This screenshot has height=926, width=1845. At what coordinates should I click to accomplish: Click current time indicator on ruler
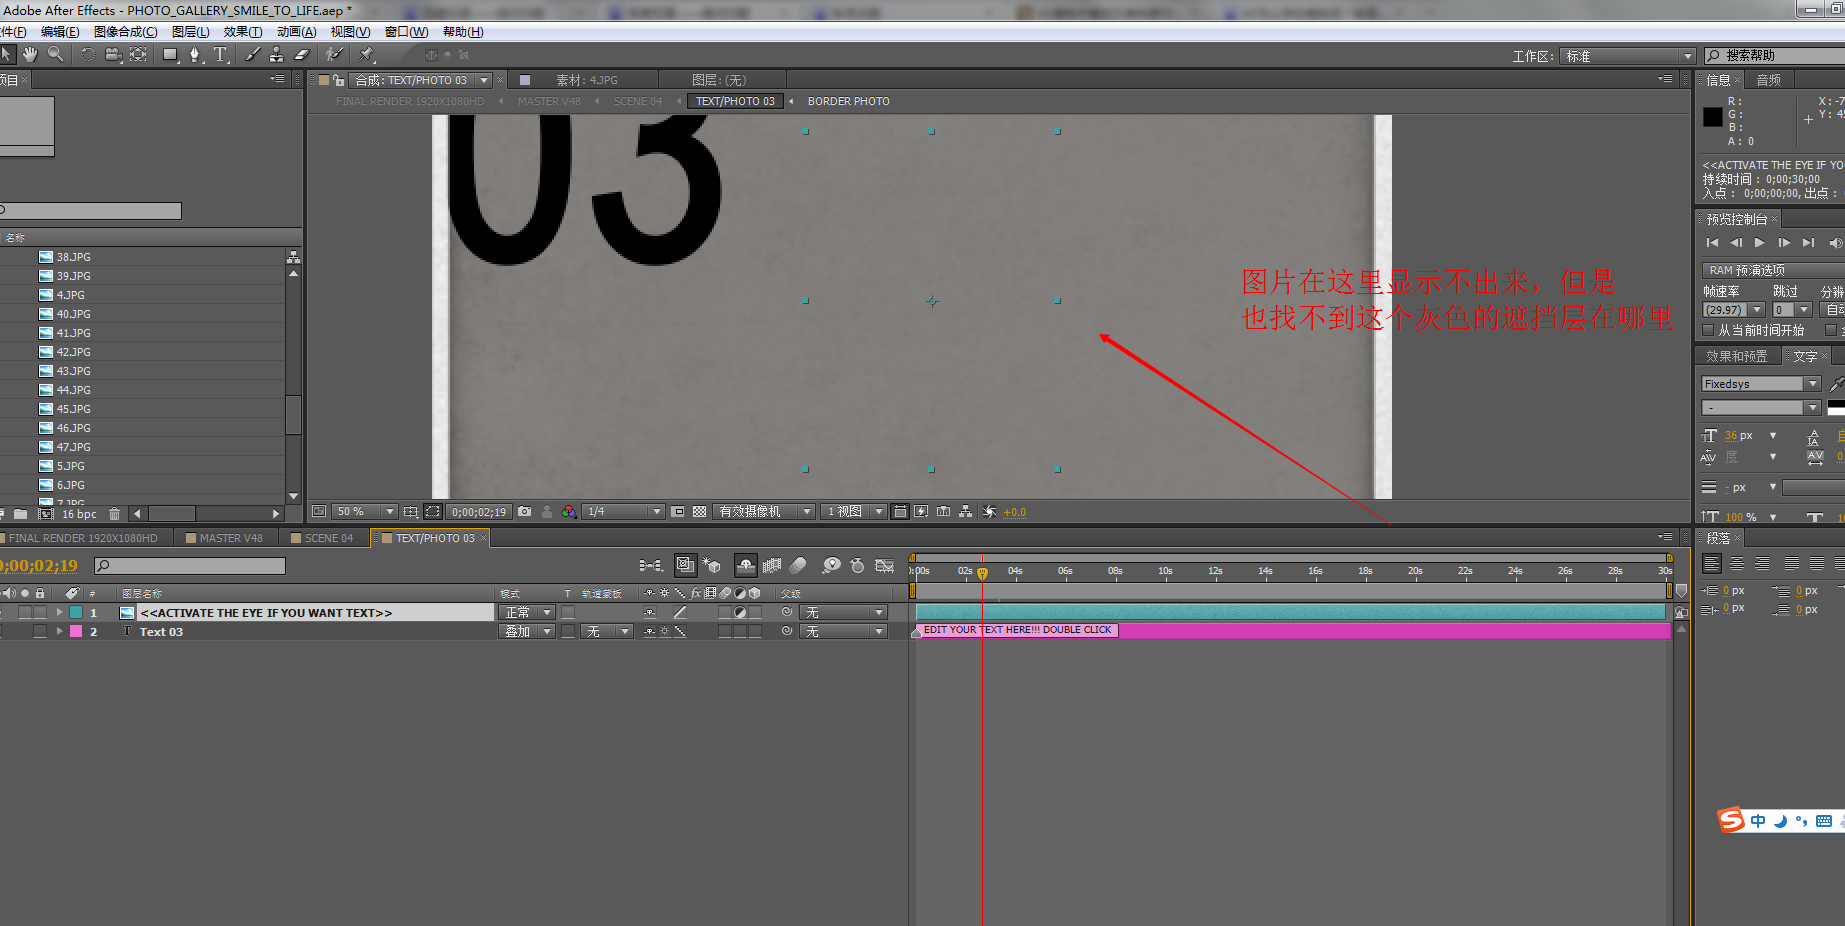pyautogui.click(x=982, y=573)
